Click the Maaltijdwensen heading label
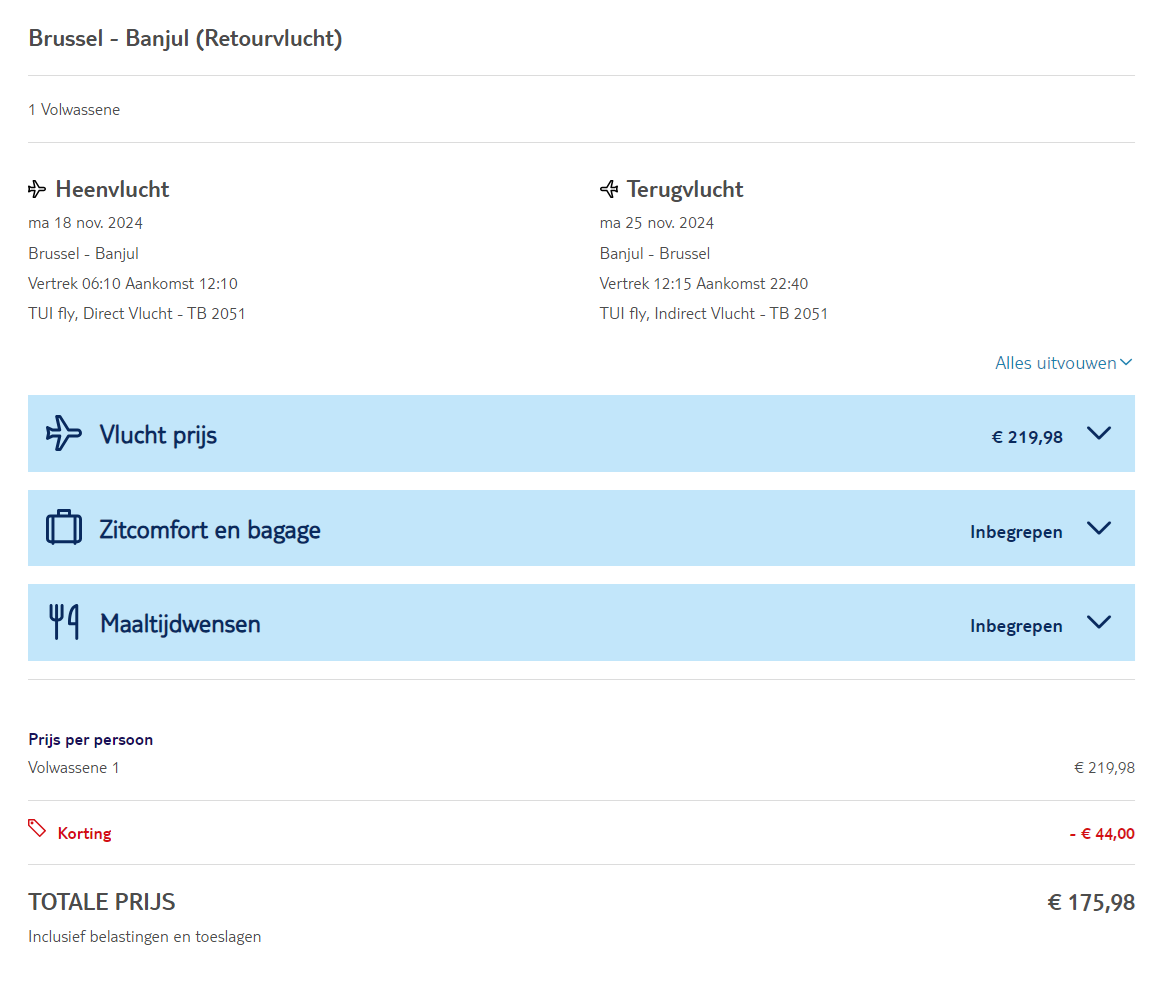1164x981 pixels. [x=180, y=624]
